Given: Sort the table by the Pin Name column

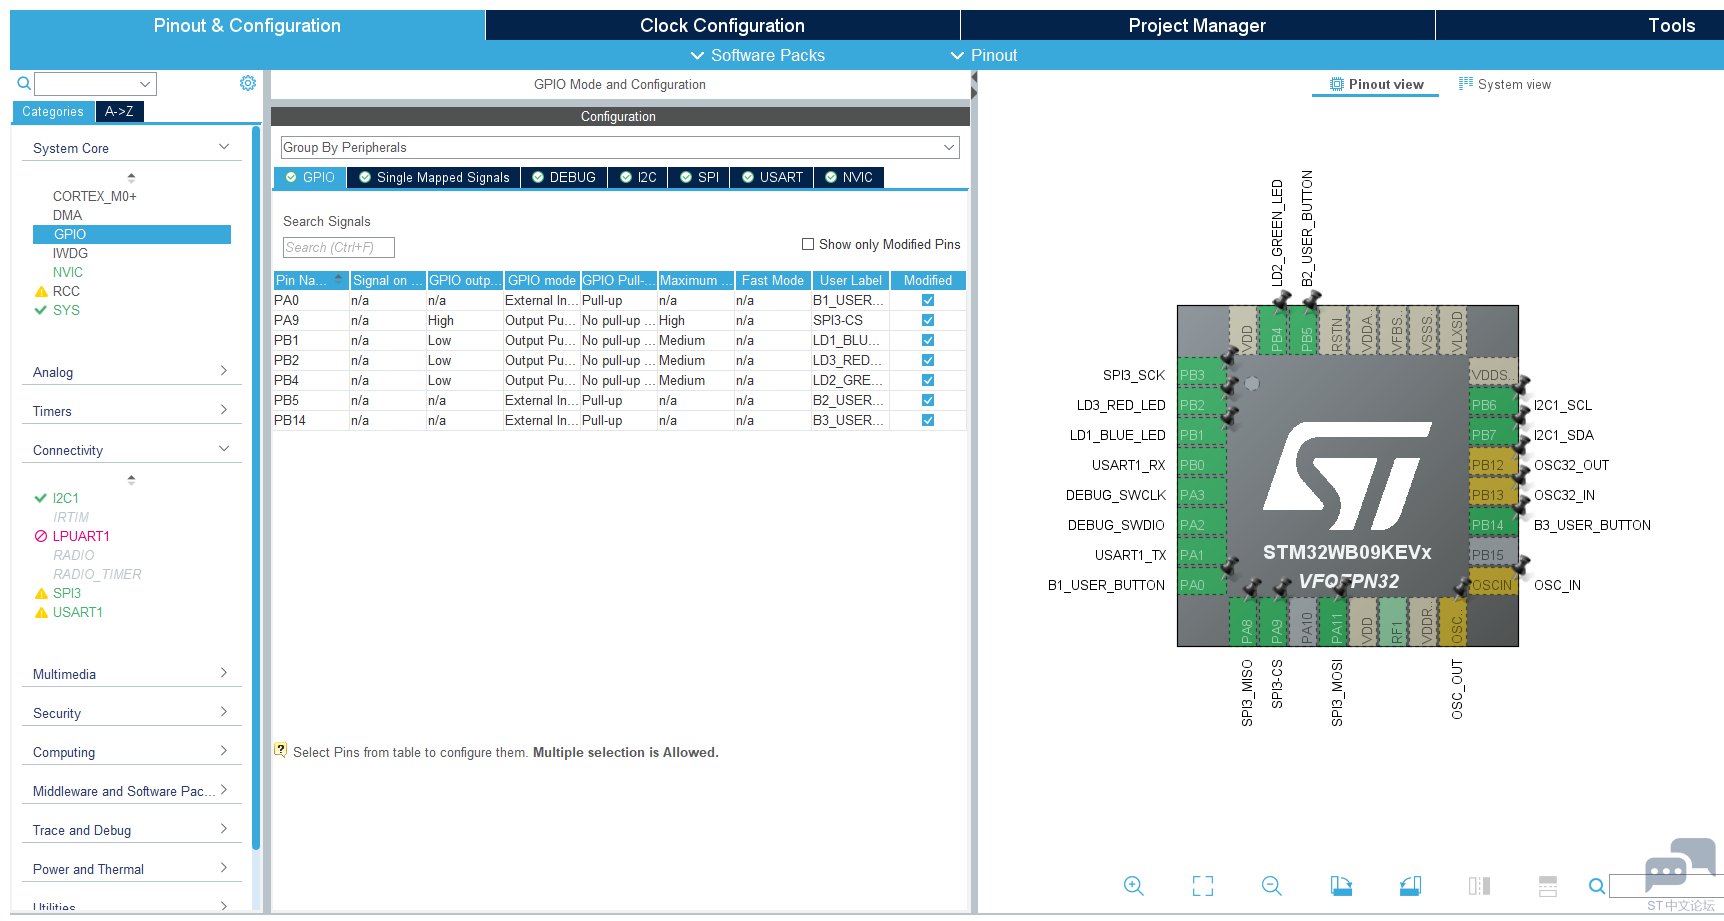Looking at the screenshot, I should pyautogui.click(x=311, y=280).
